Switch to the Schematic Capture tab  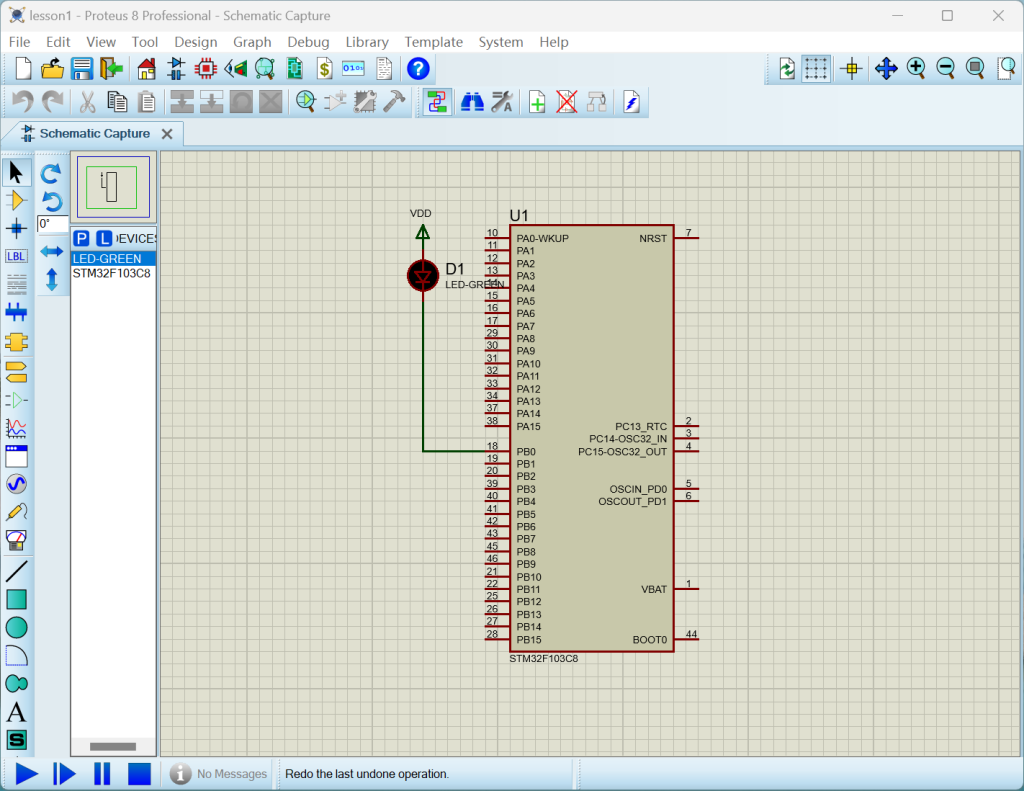(94, 134)
